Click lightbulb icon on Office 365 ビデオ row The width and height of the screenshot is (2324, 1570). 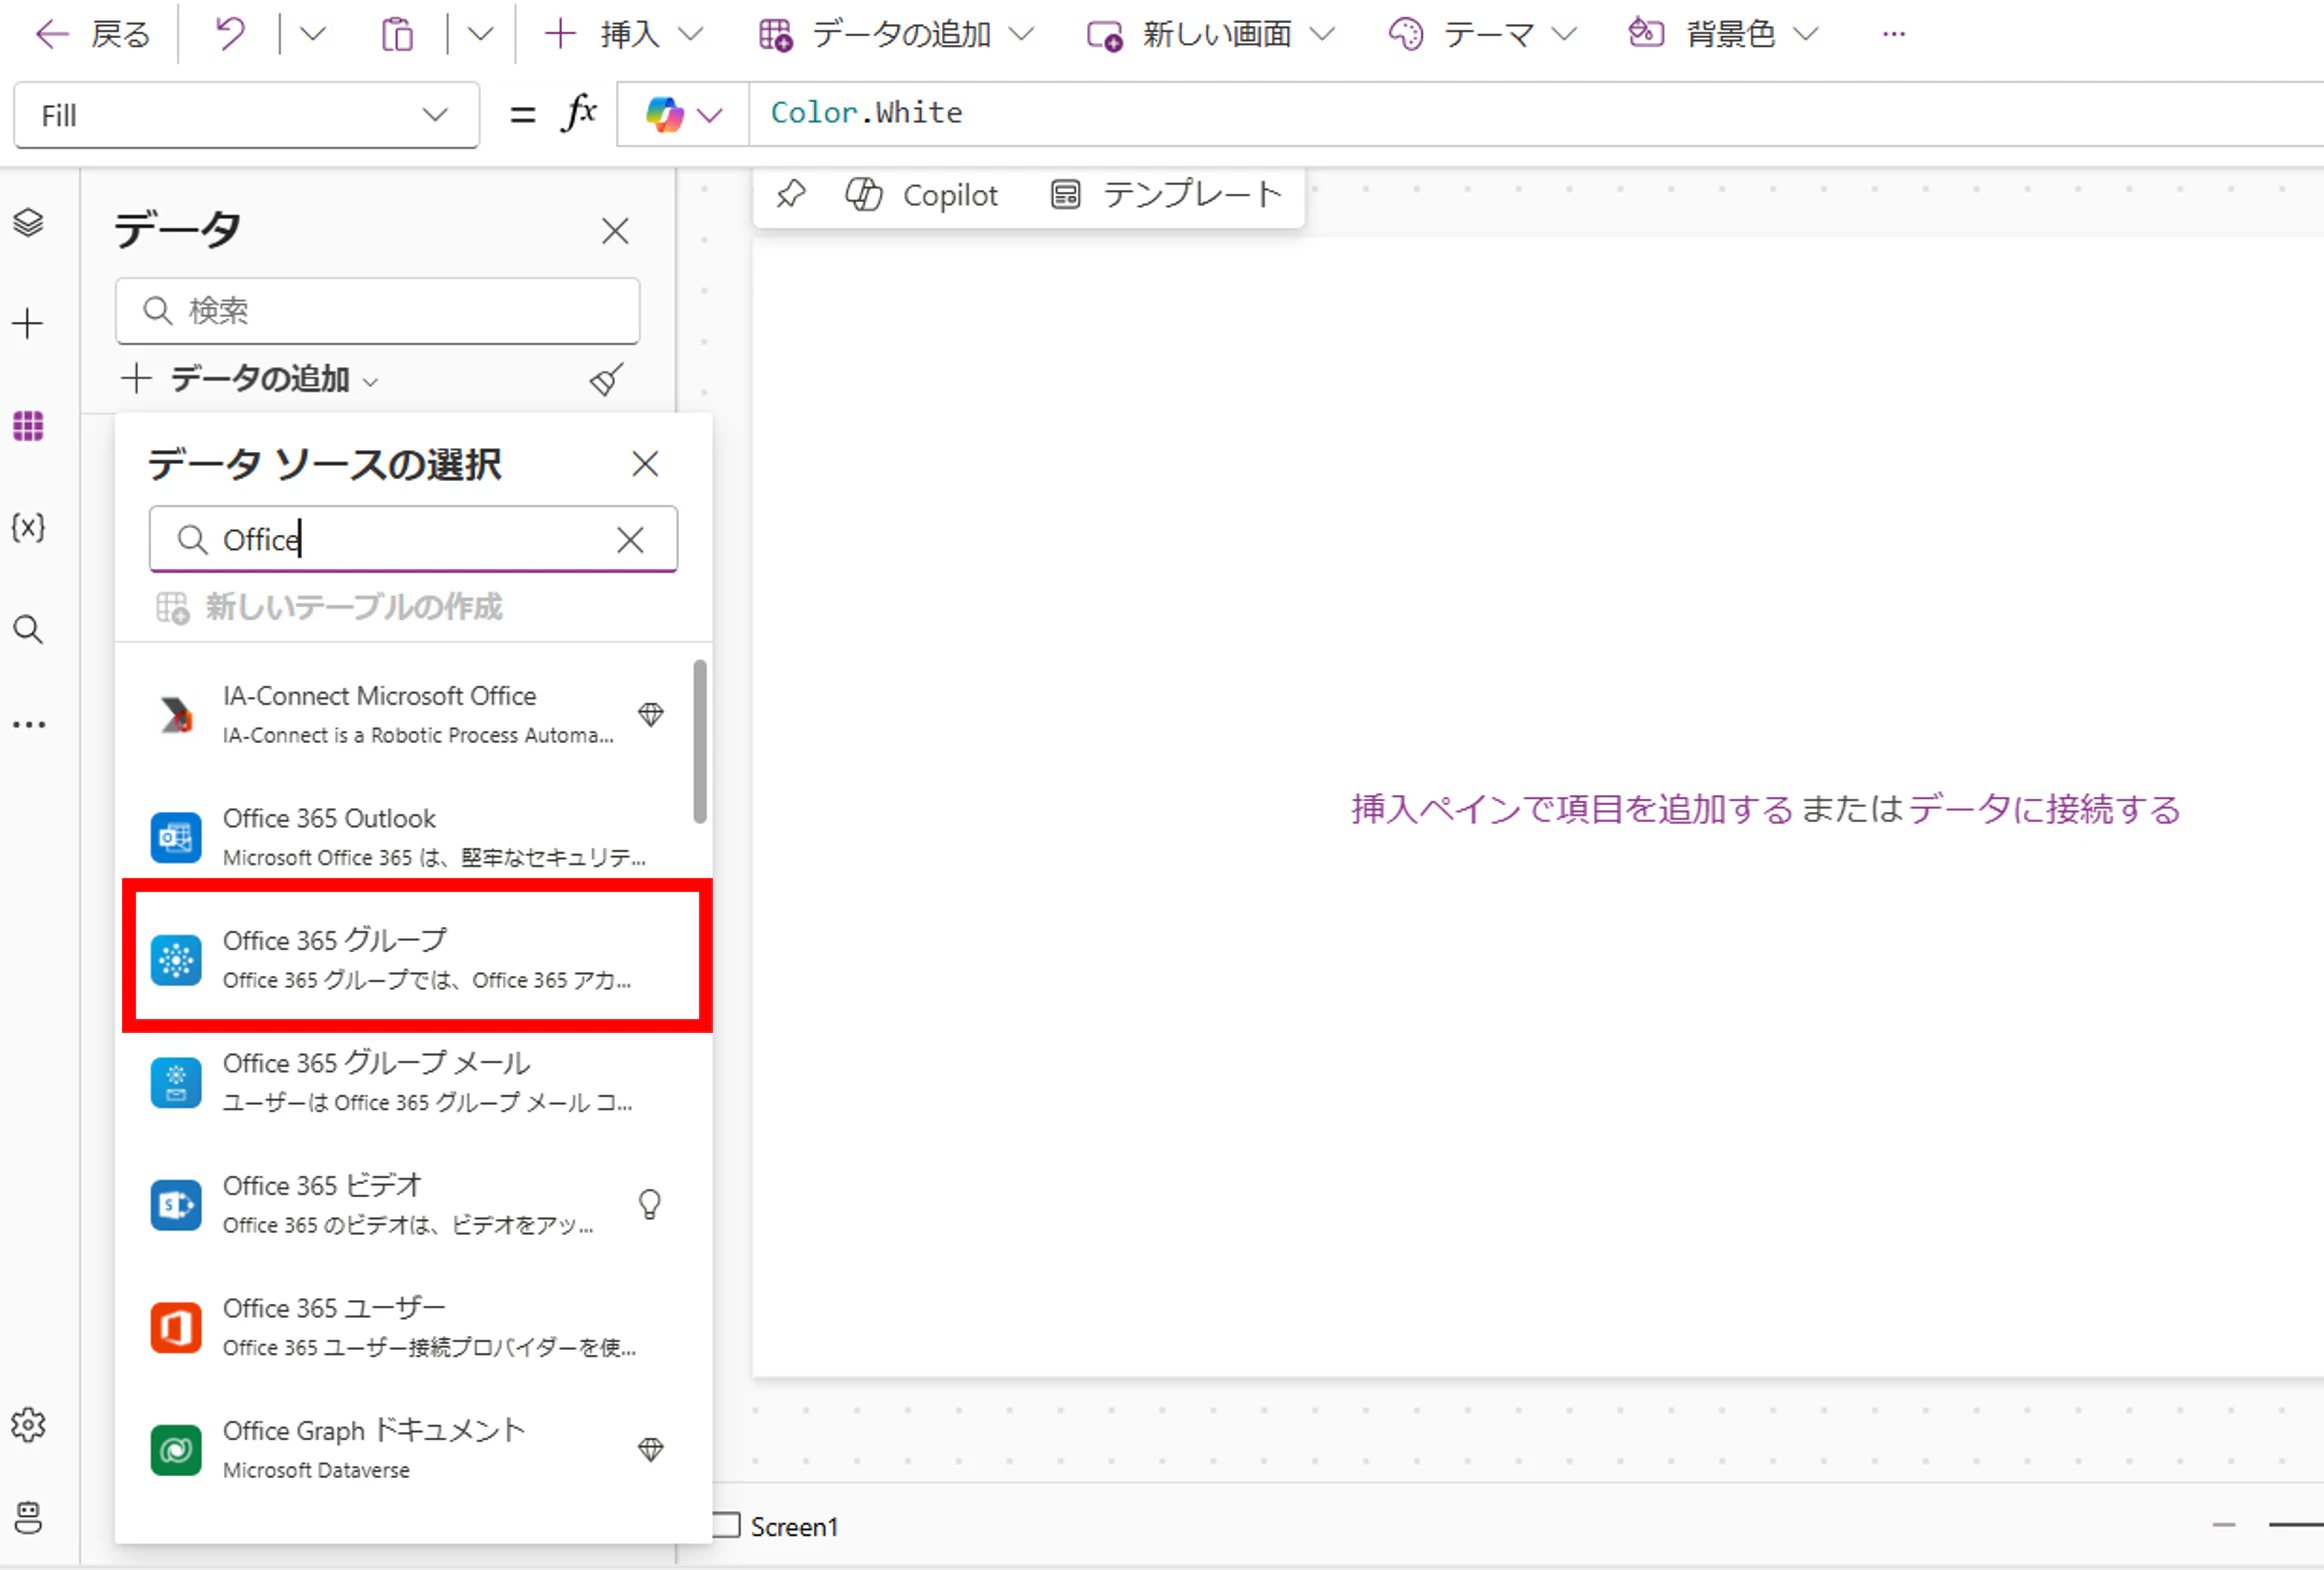click(650, 1204)
